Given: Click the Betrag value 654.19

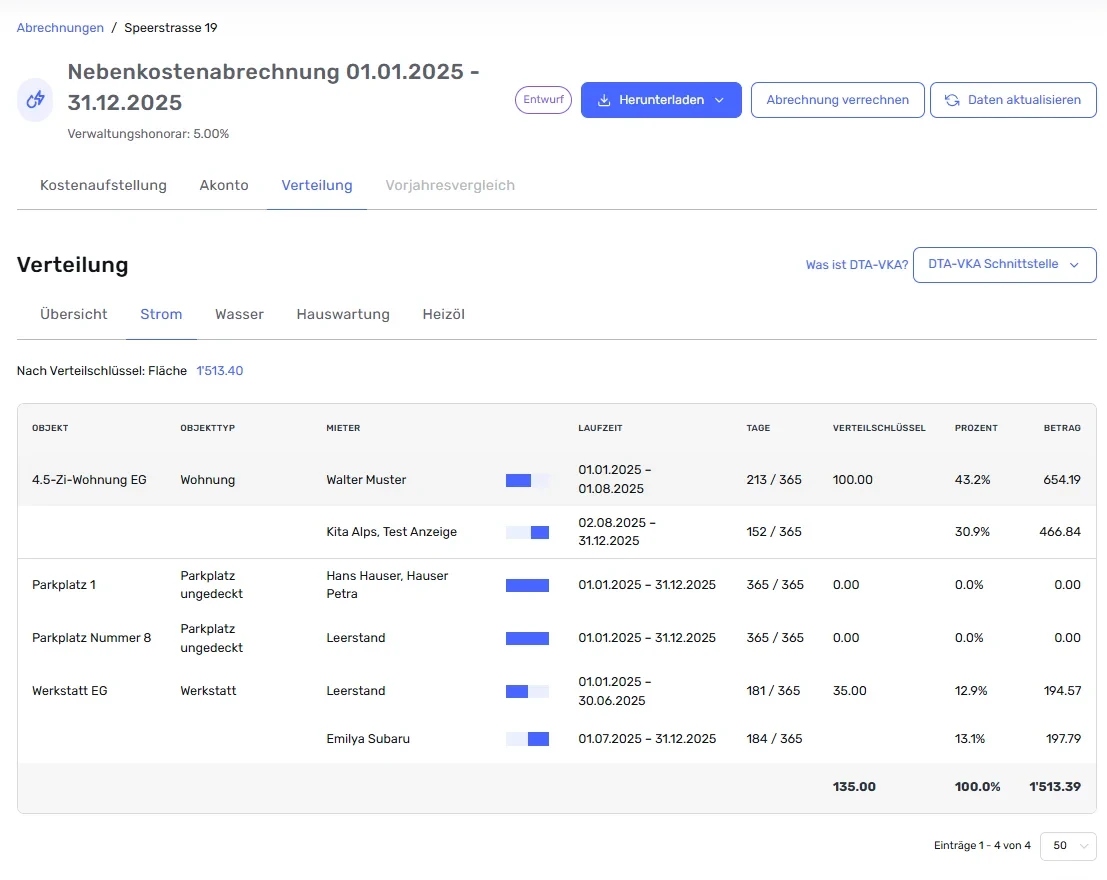Looking at the screenshot, I should pos(1062,480).
